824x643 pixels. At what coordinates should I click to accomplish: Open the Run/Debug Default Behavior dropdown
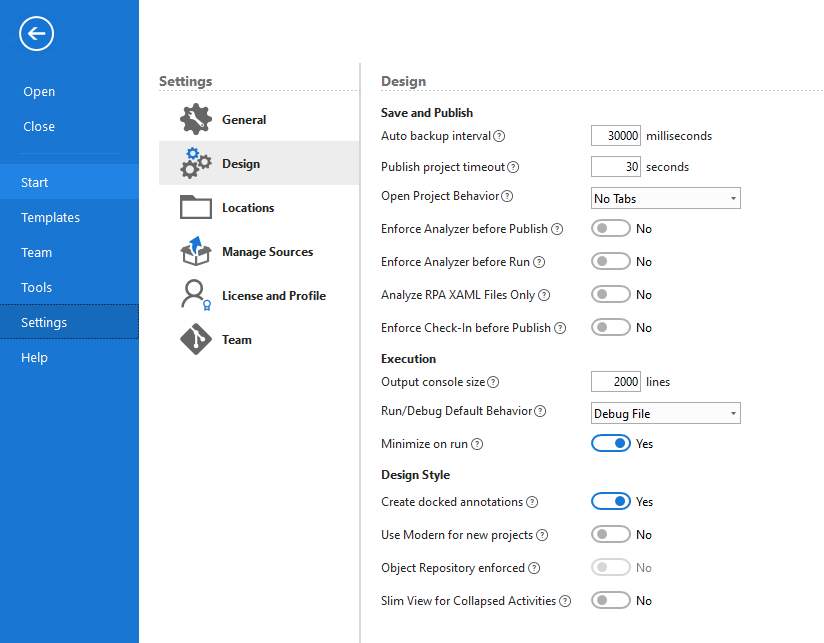(665, 413)
